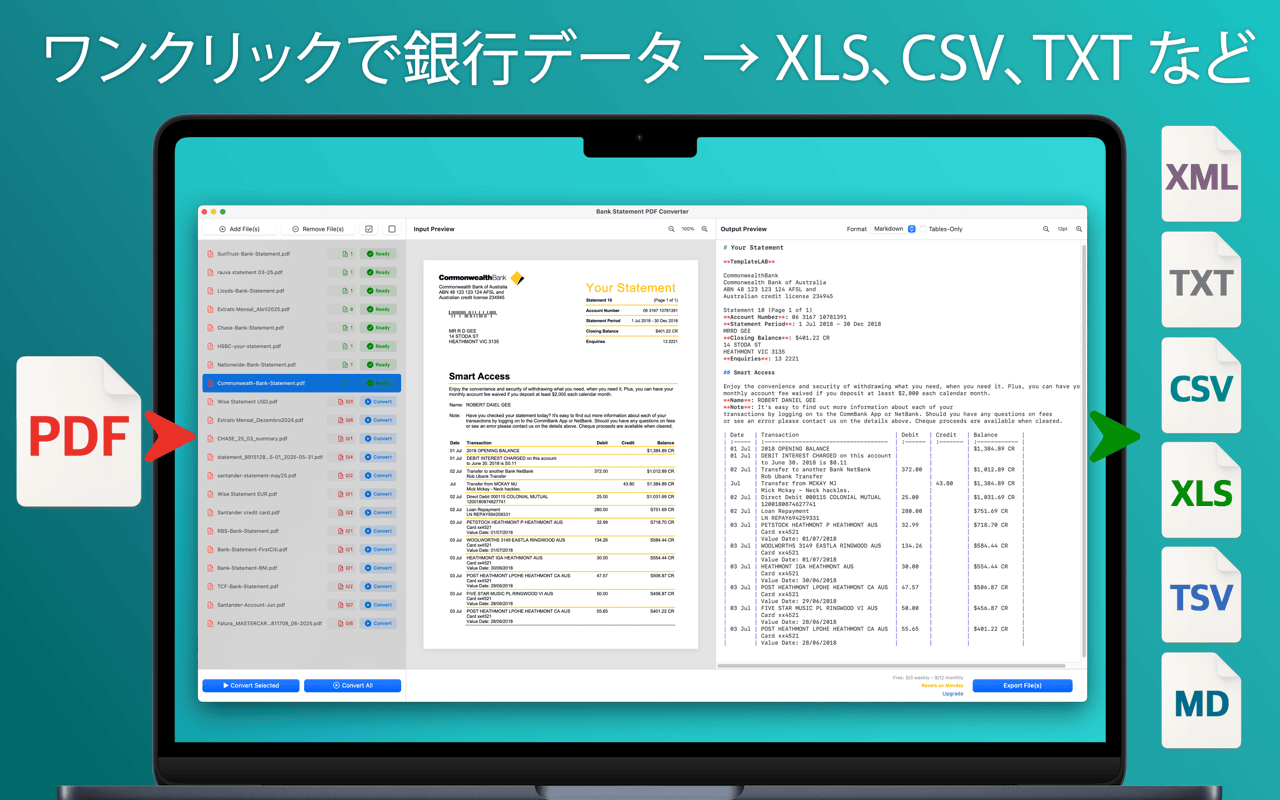
Task: Click the Output Preview horizontal scrollbar
Action: [x=893, y=665]
